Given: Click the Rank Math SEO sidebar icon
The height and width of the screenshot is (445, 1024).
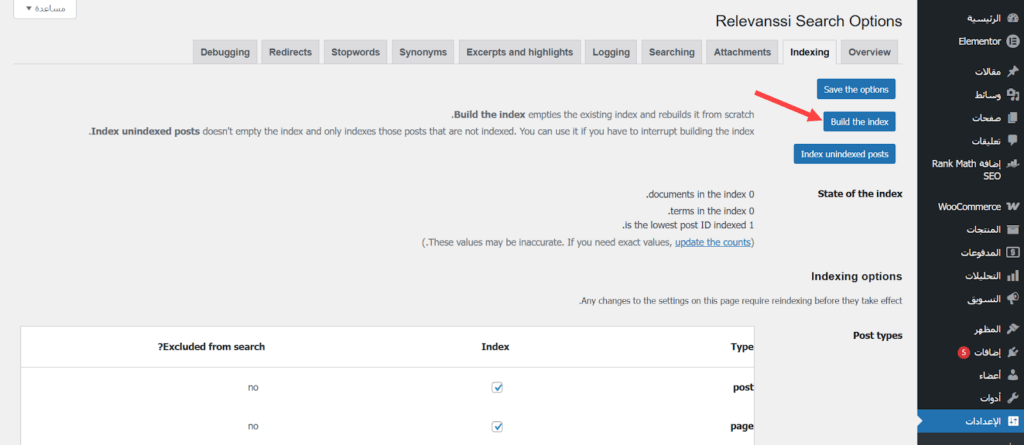Looking at the screenshot, I should (1012, 163).
